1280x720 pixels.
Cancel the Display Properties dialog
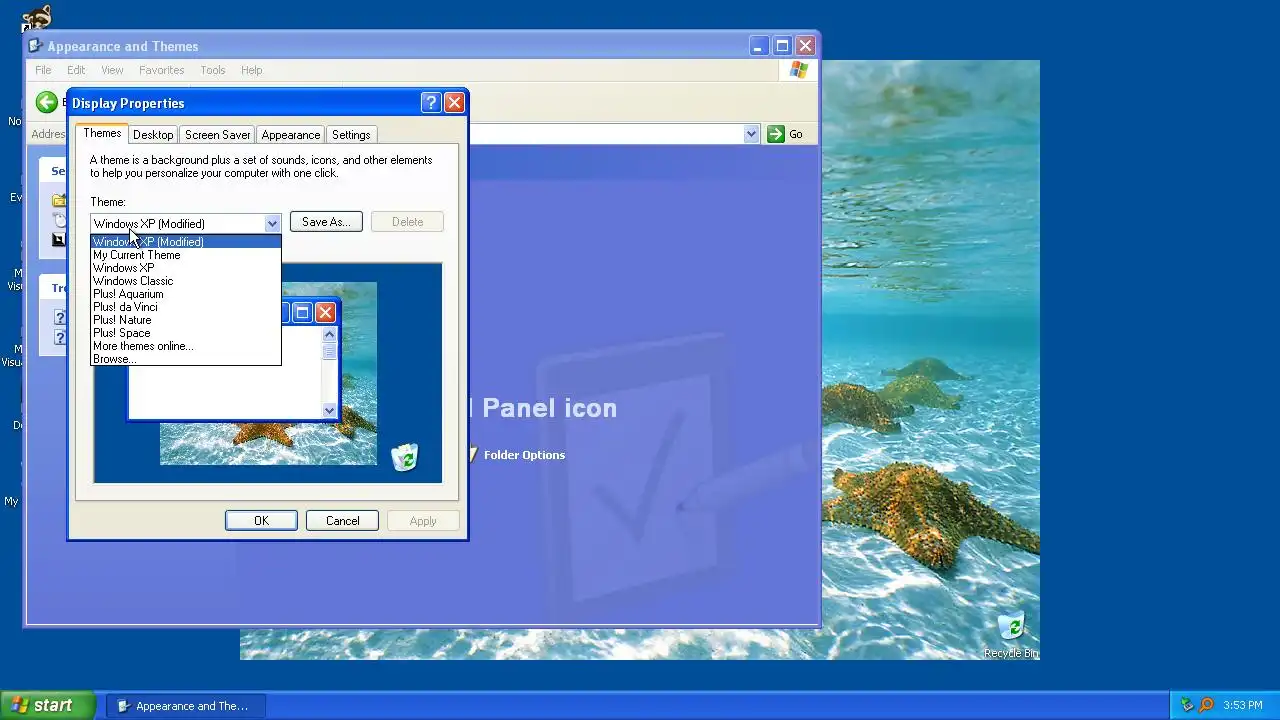pos(342,521)
